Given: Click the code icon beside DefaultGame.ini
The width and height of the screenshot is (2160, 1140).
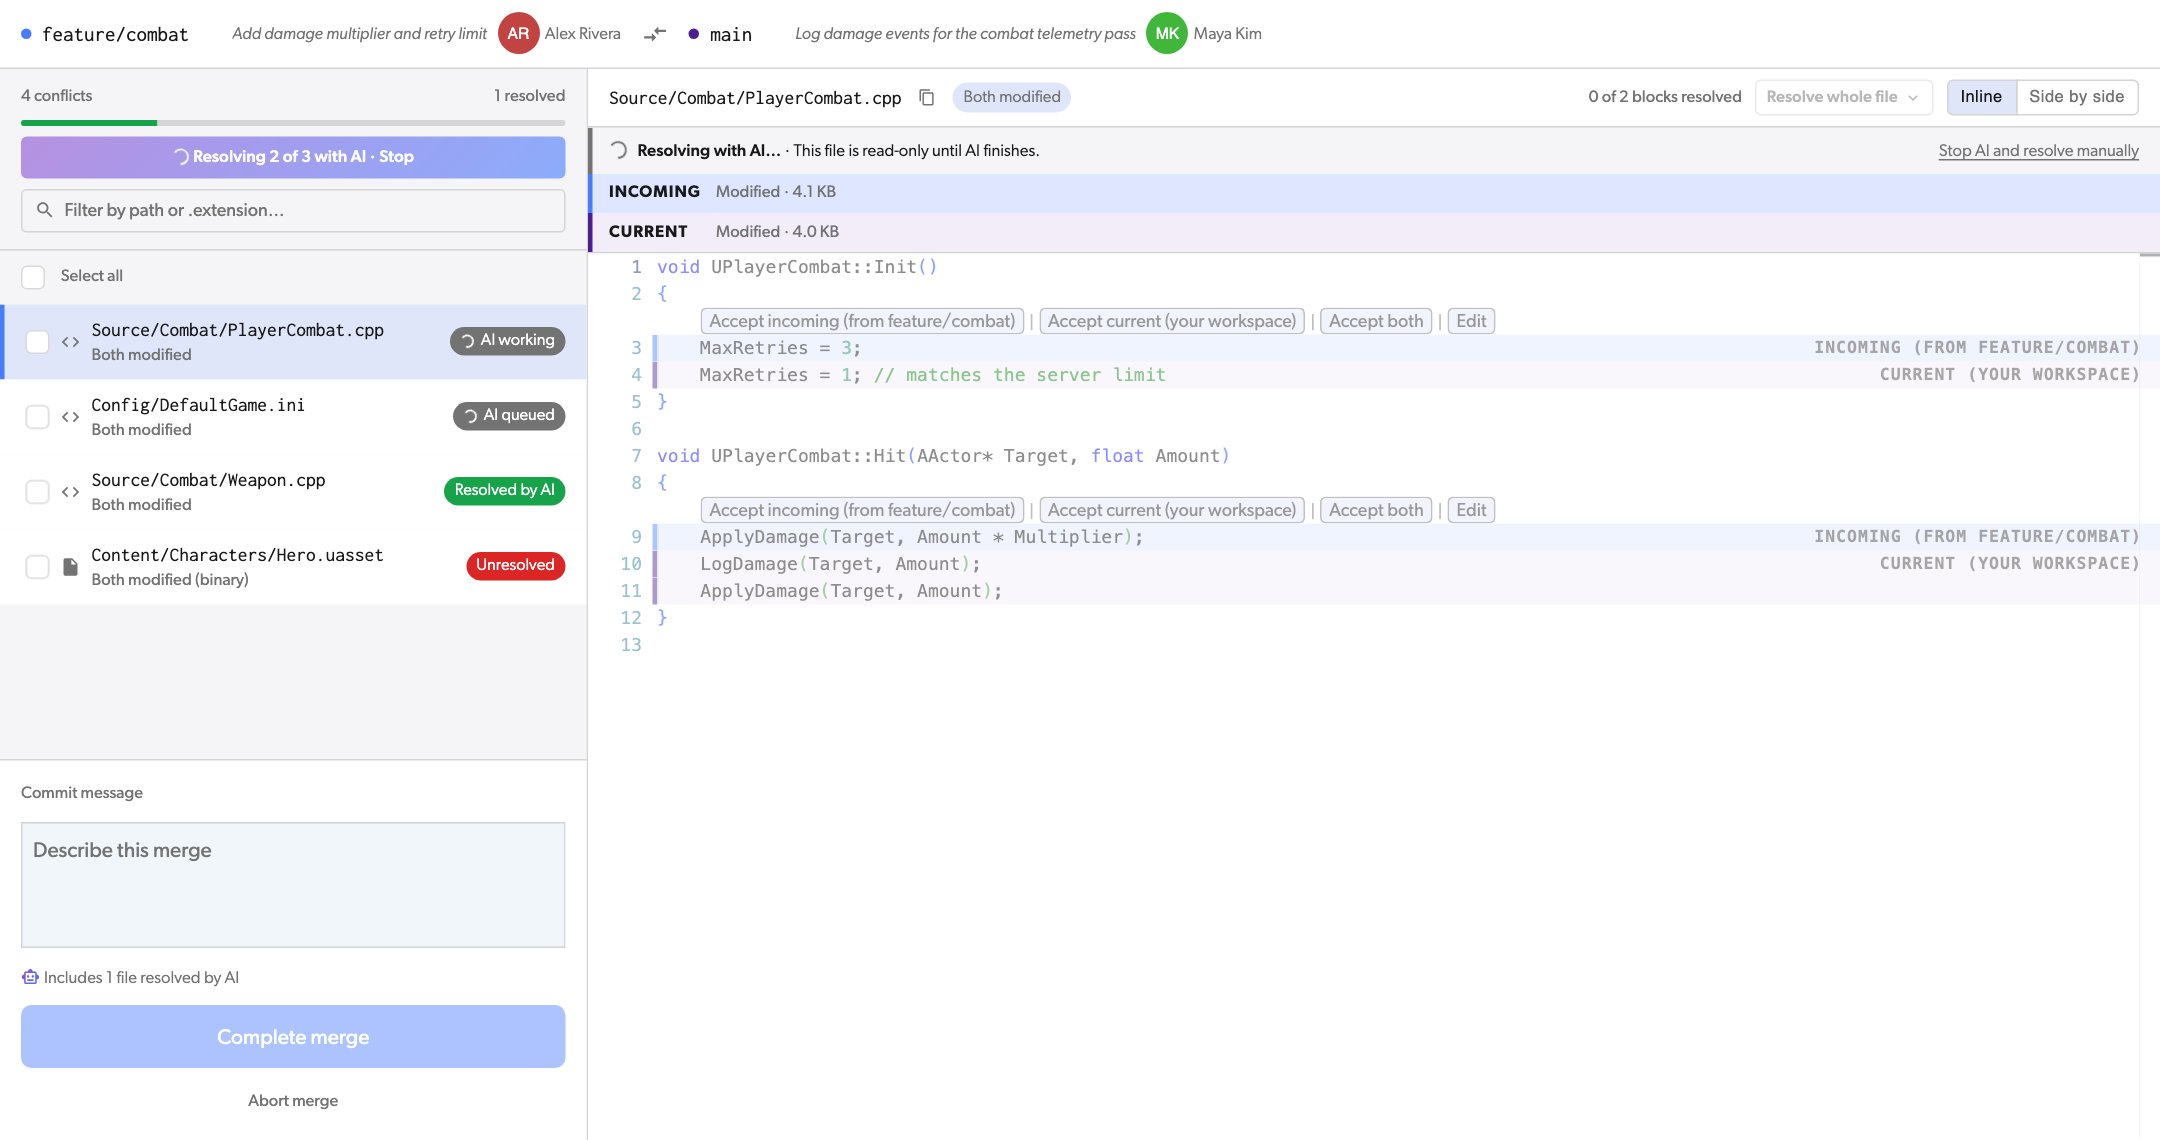Looking at the screenshot, I should [70, 417].
